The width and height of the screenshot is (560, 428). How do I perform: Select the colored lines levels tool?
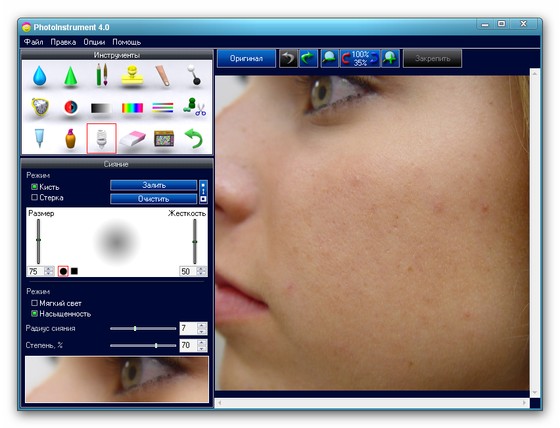coord(163,108)
